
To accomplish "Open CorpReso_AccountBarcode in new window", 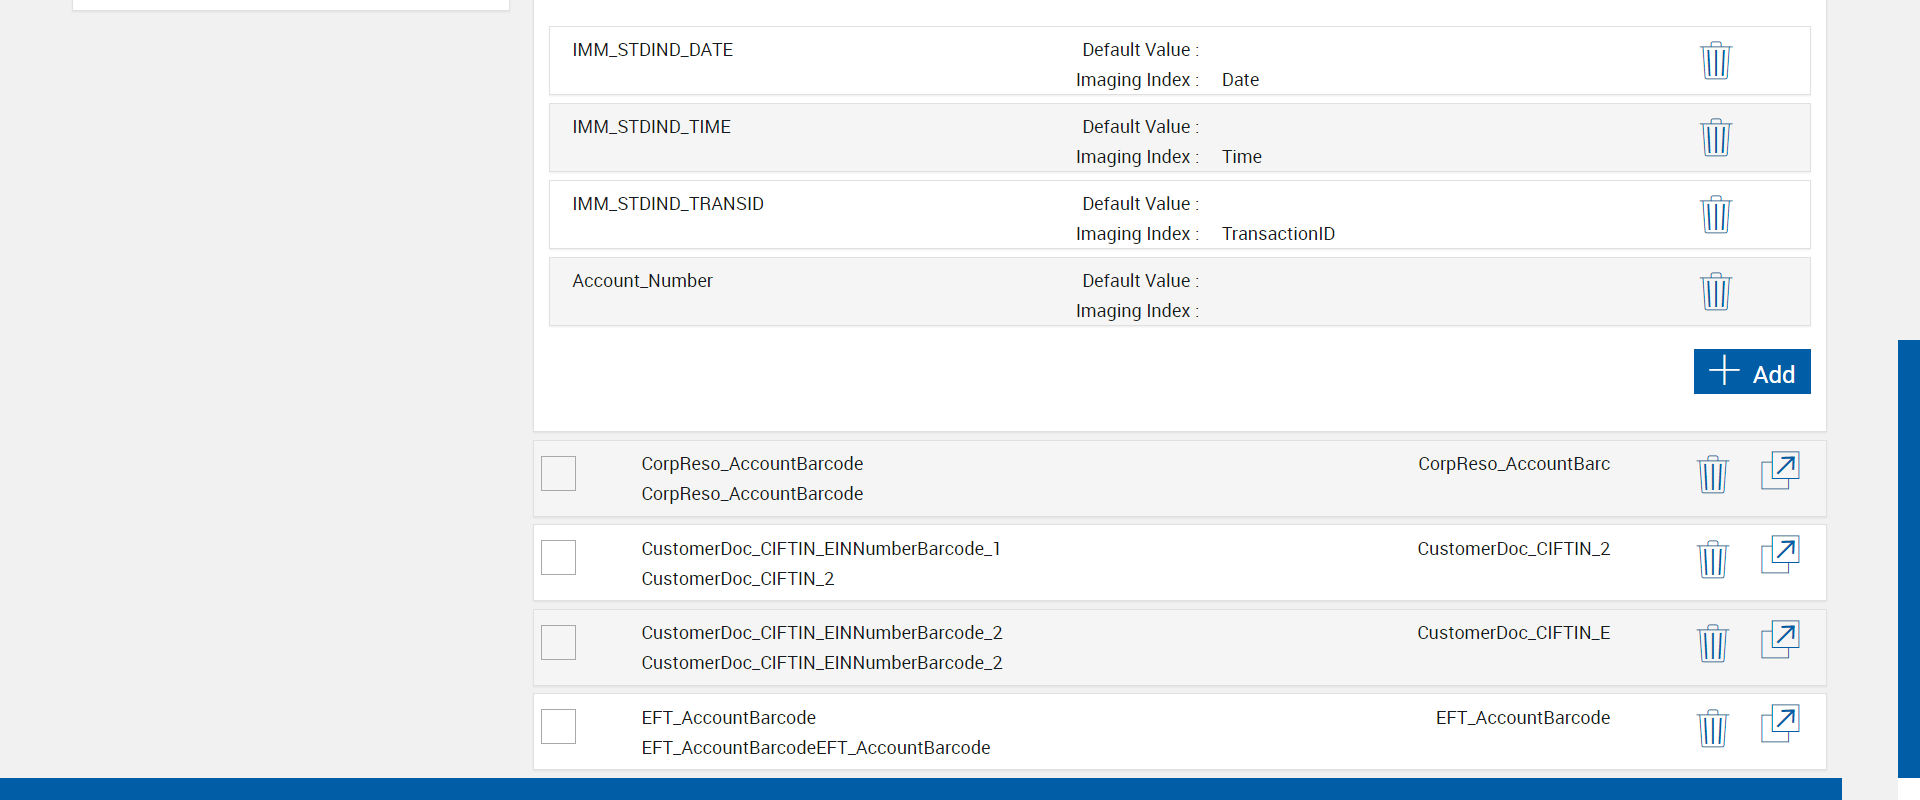I will pos(1780,470).
